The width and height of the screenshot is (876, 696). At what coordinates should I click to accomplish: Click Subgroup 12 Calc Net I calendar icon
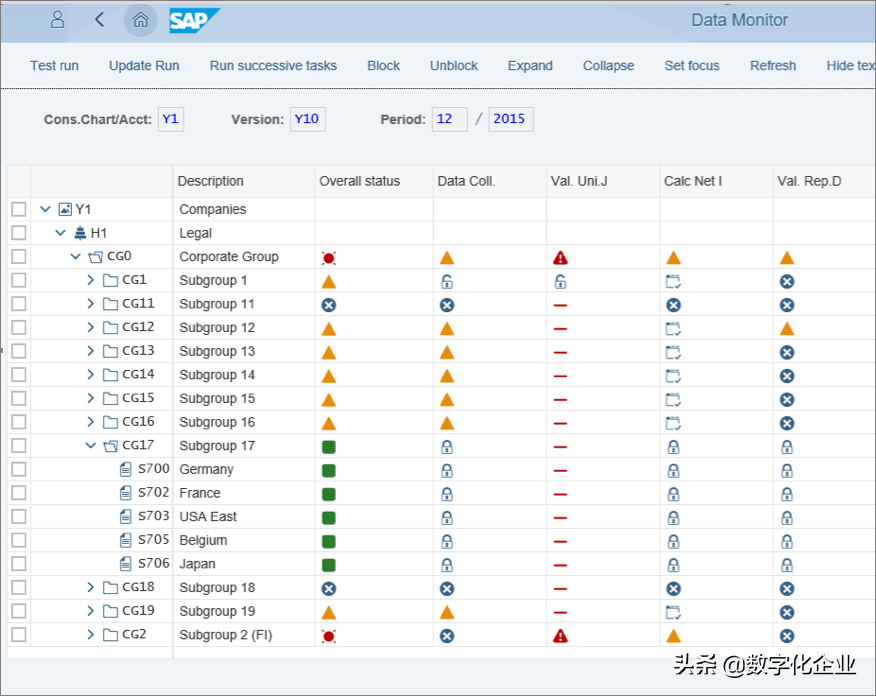[x=673, y=328]
